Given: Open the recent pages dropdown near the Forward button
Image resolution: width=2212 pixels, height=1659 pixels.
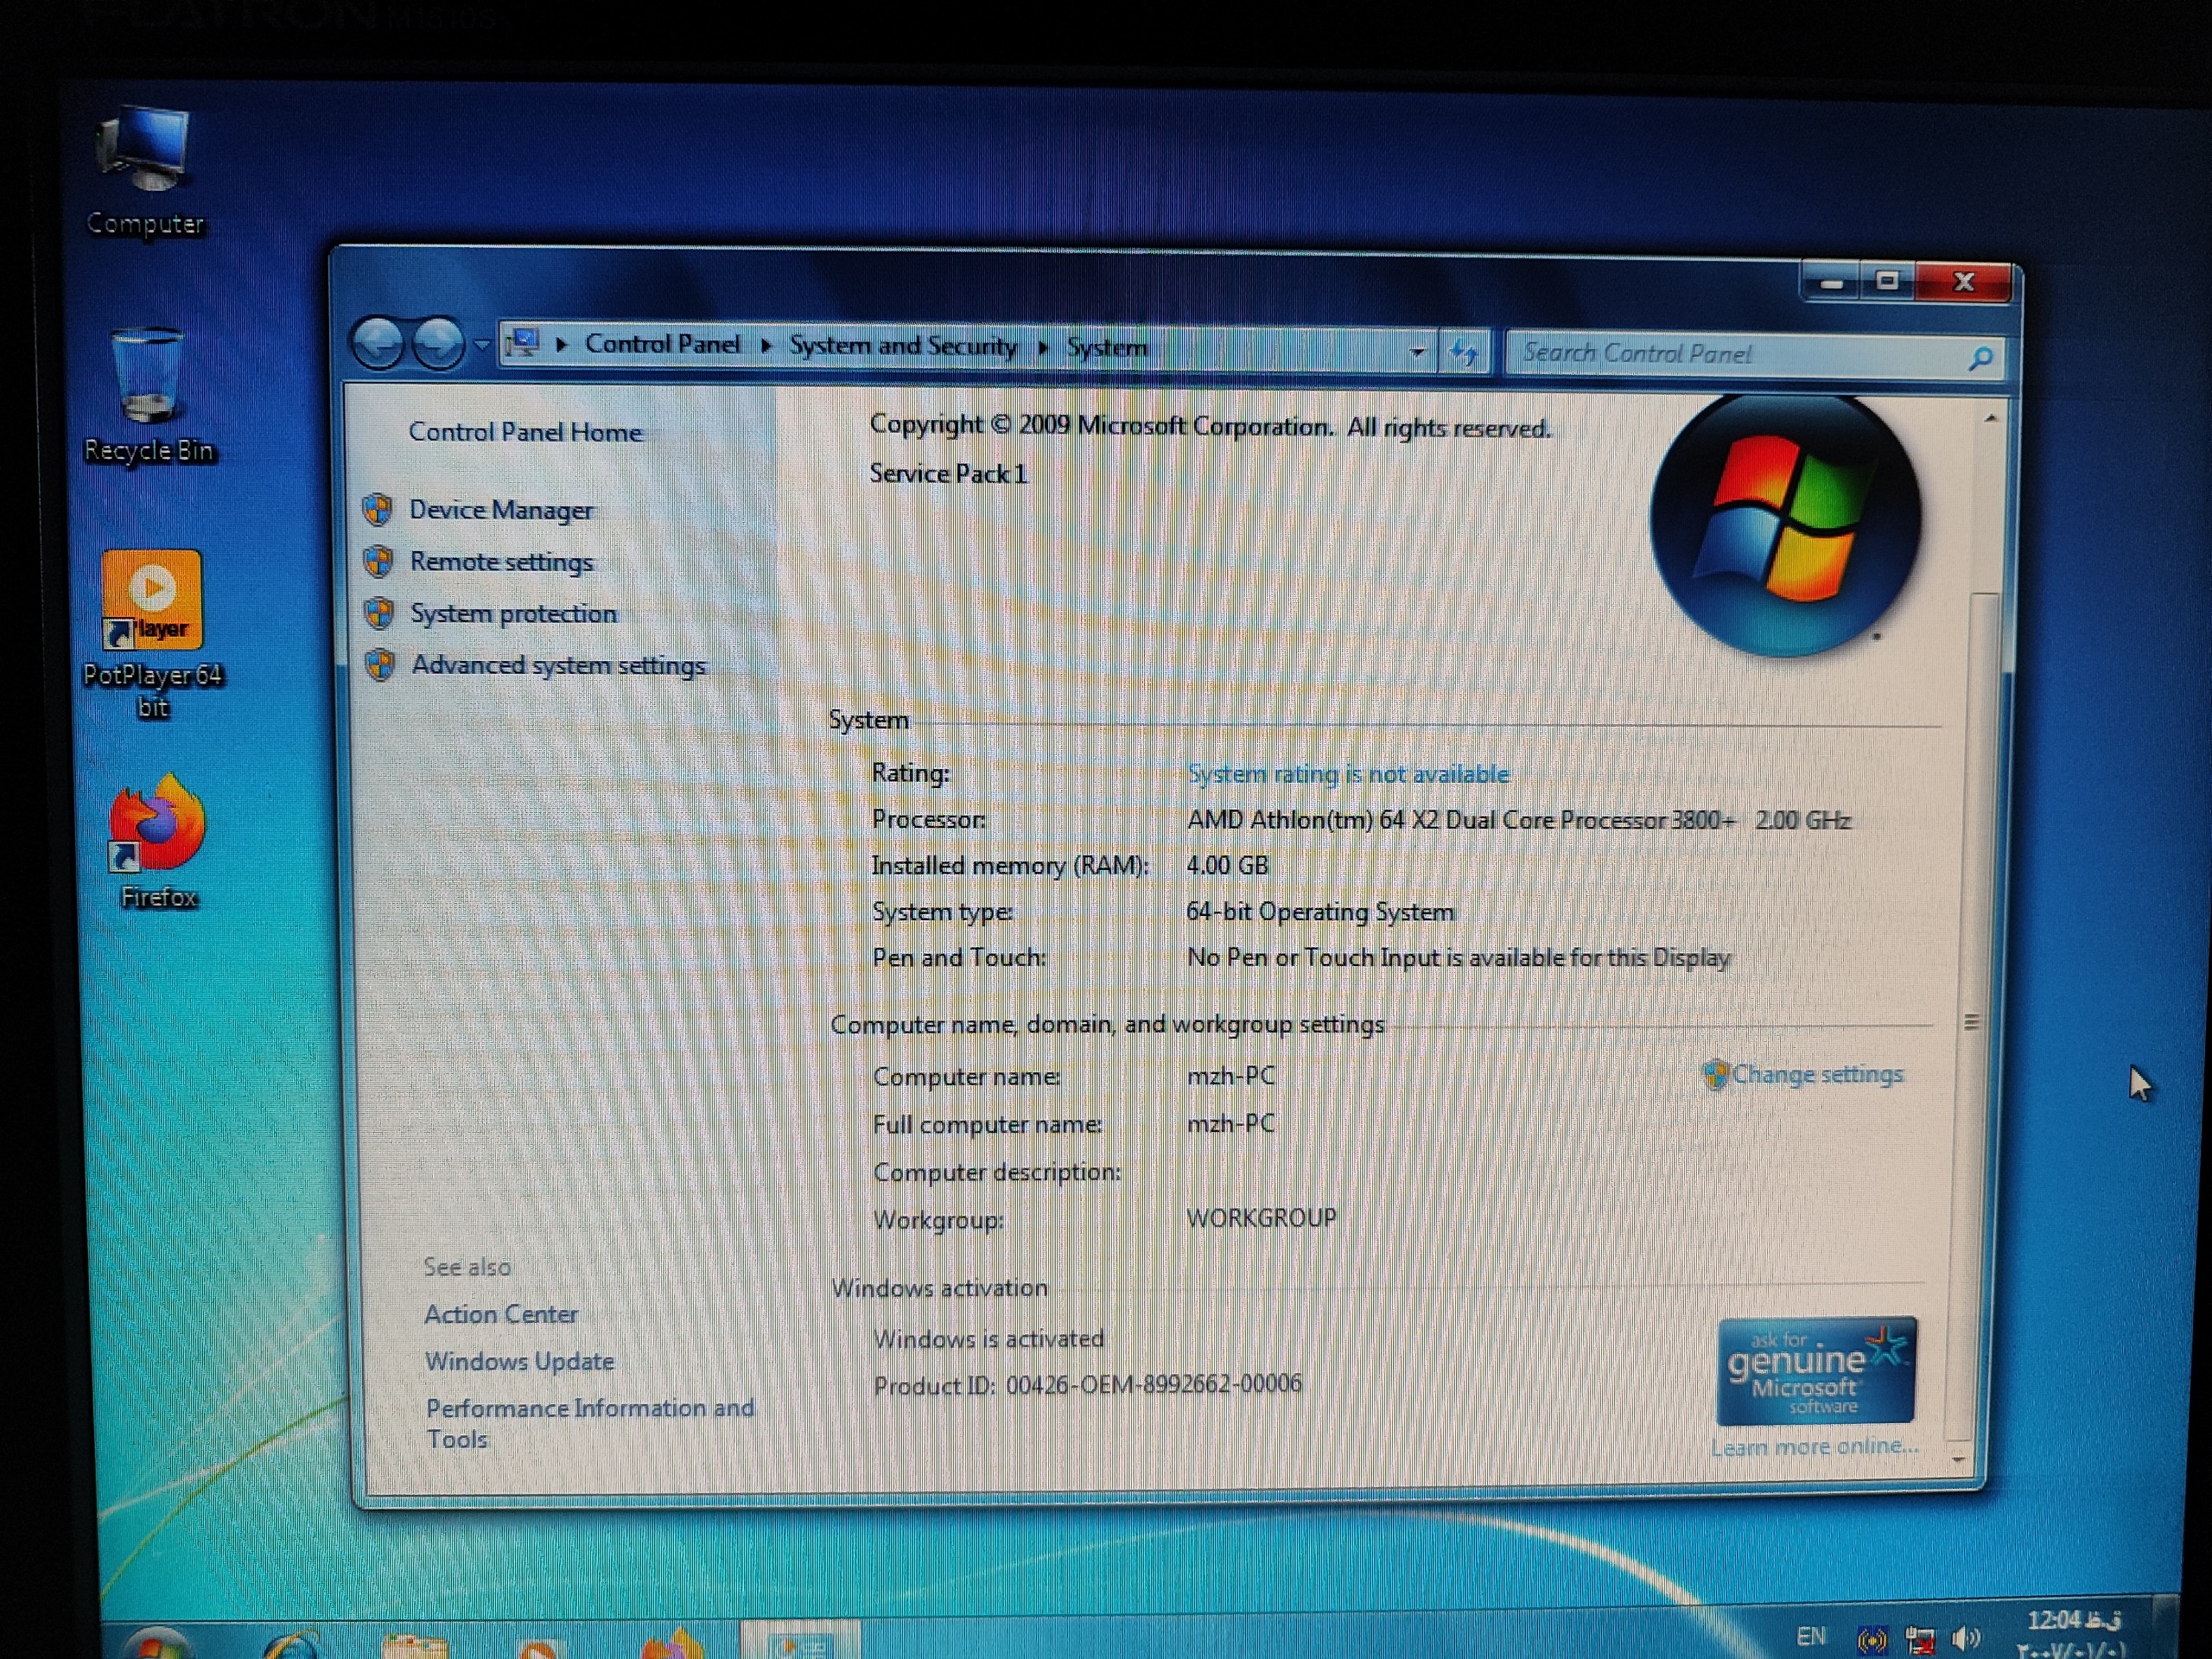Looking at the screenshot, I should 482,345.
